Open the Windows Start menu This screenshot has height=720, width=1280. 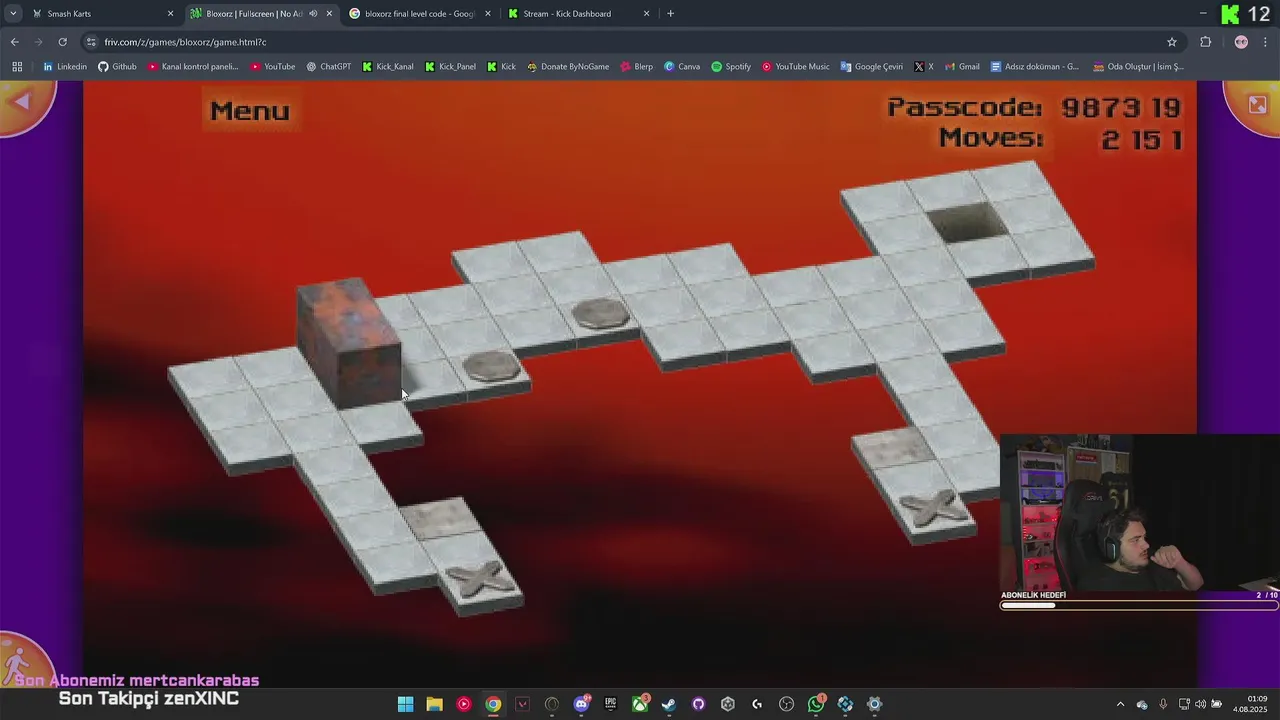(x=405, y=704)
